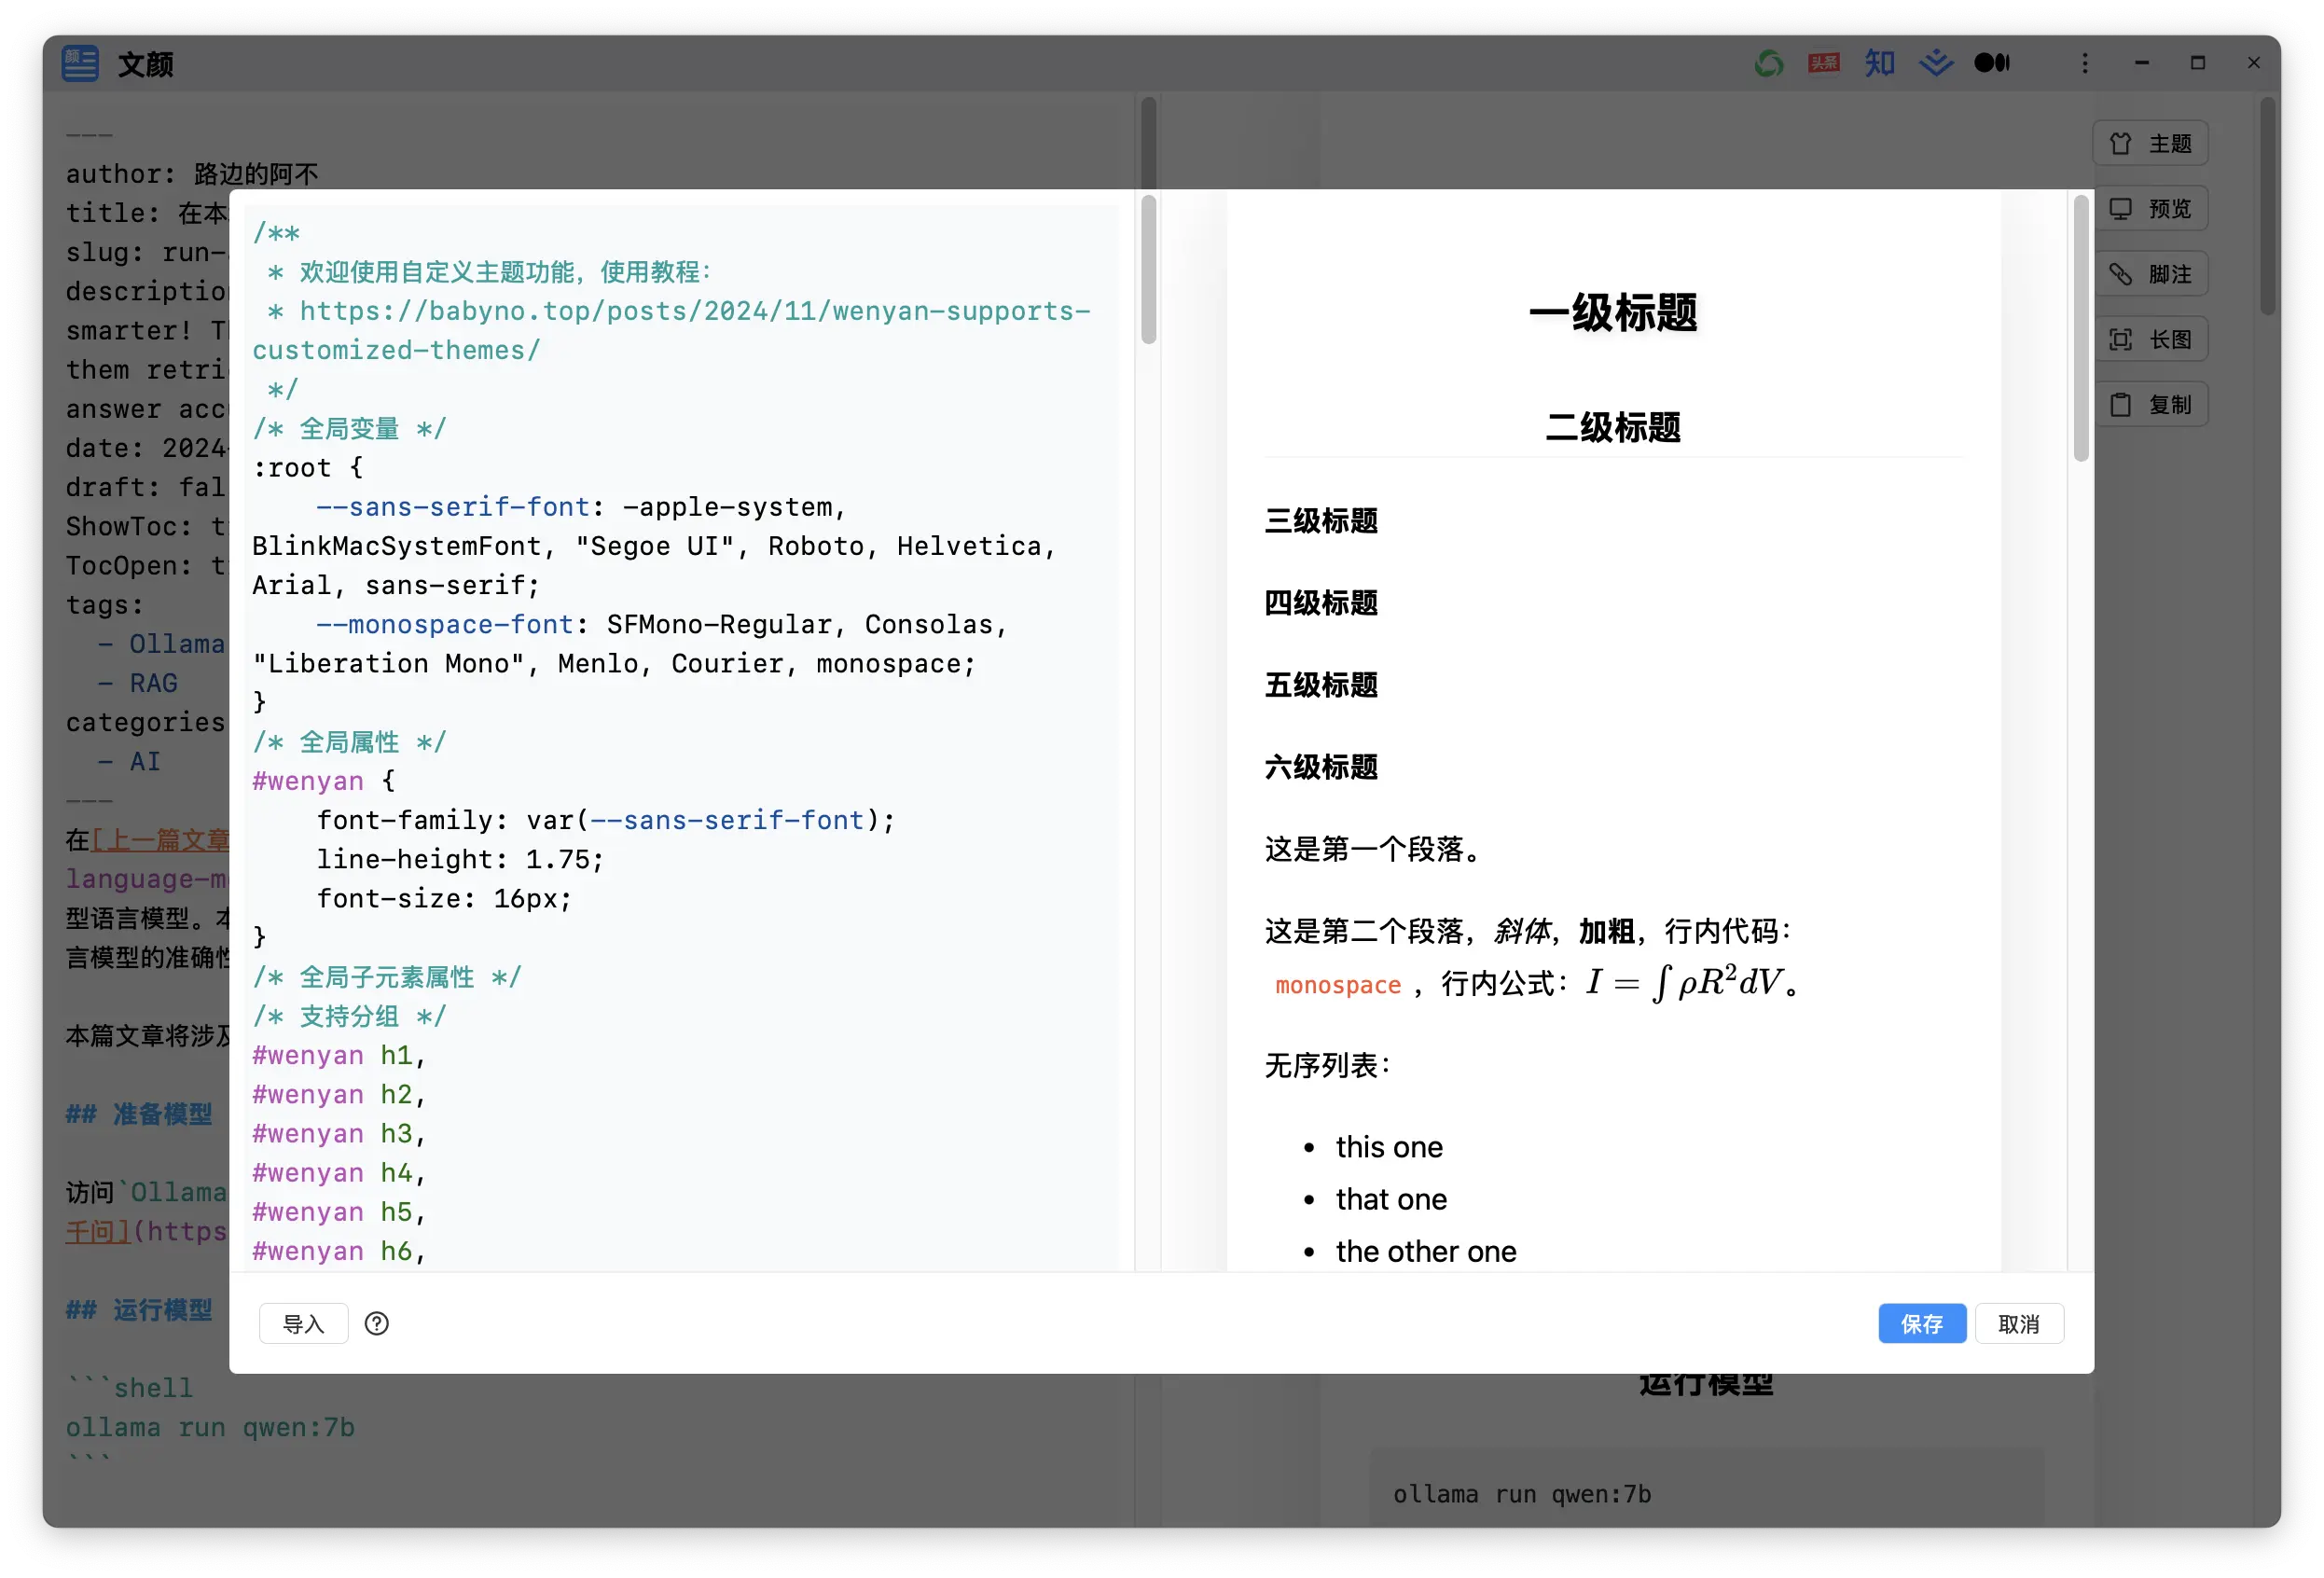Viewport: 2324px width, 1578px height.
Task: Click 'ollama run qwen:7b' code block in background preview
Action: pos(1522,1494)
